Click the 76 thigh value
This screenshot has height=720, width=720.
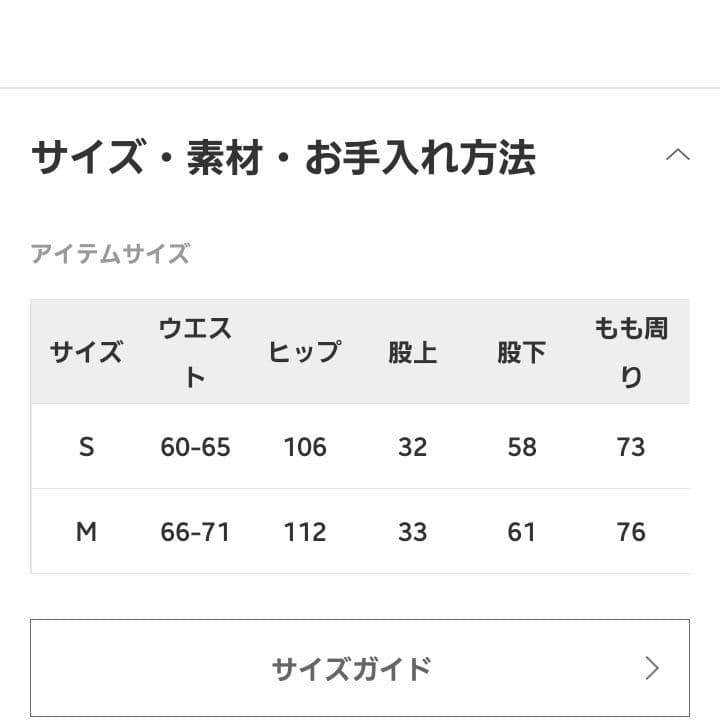coord(631,532)
